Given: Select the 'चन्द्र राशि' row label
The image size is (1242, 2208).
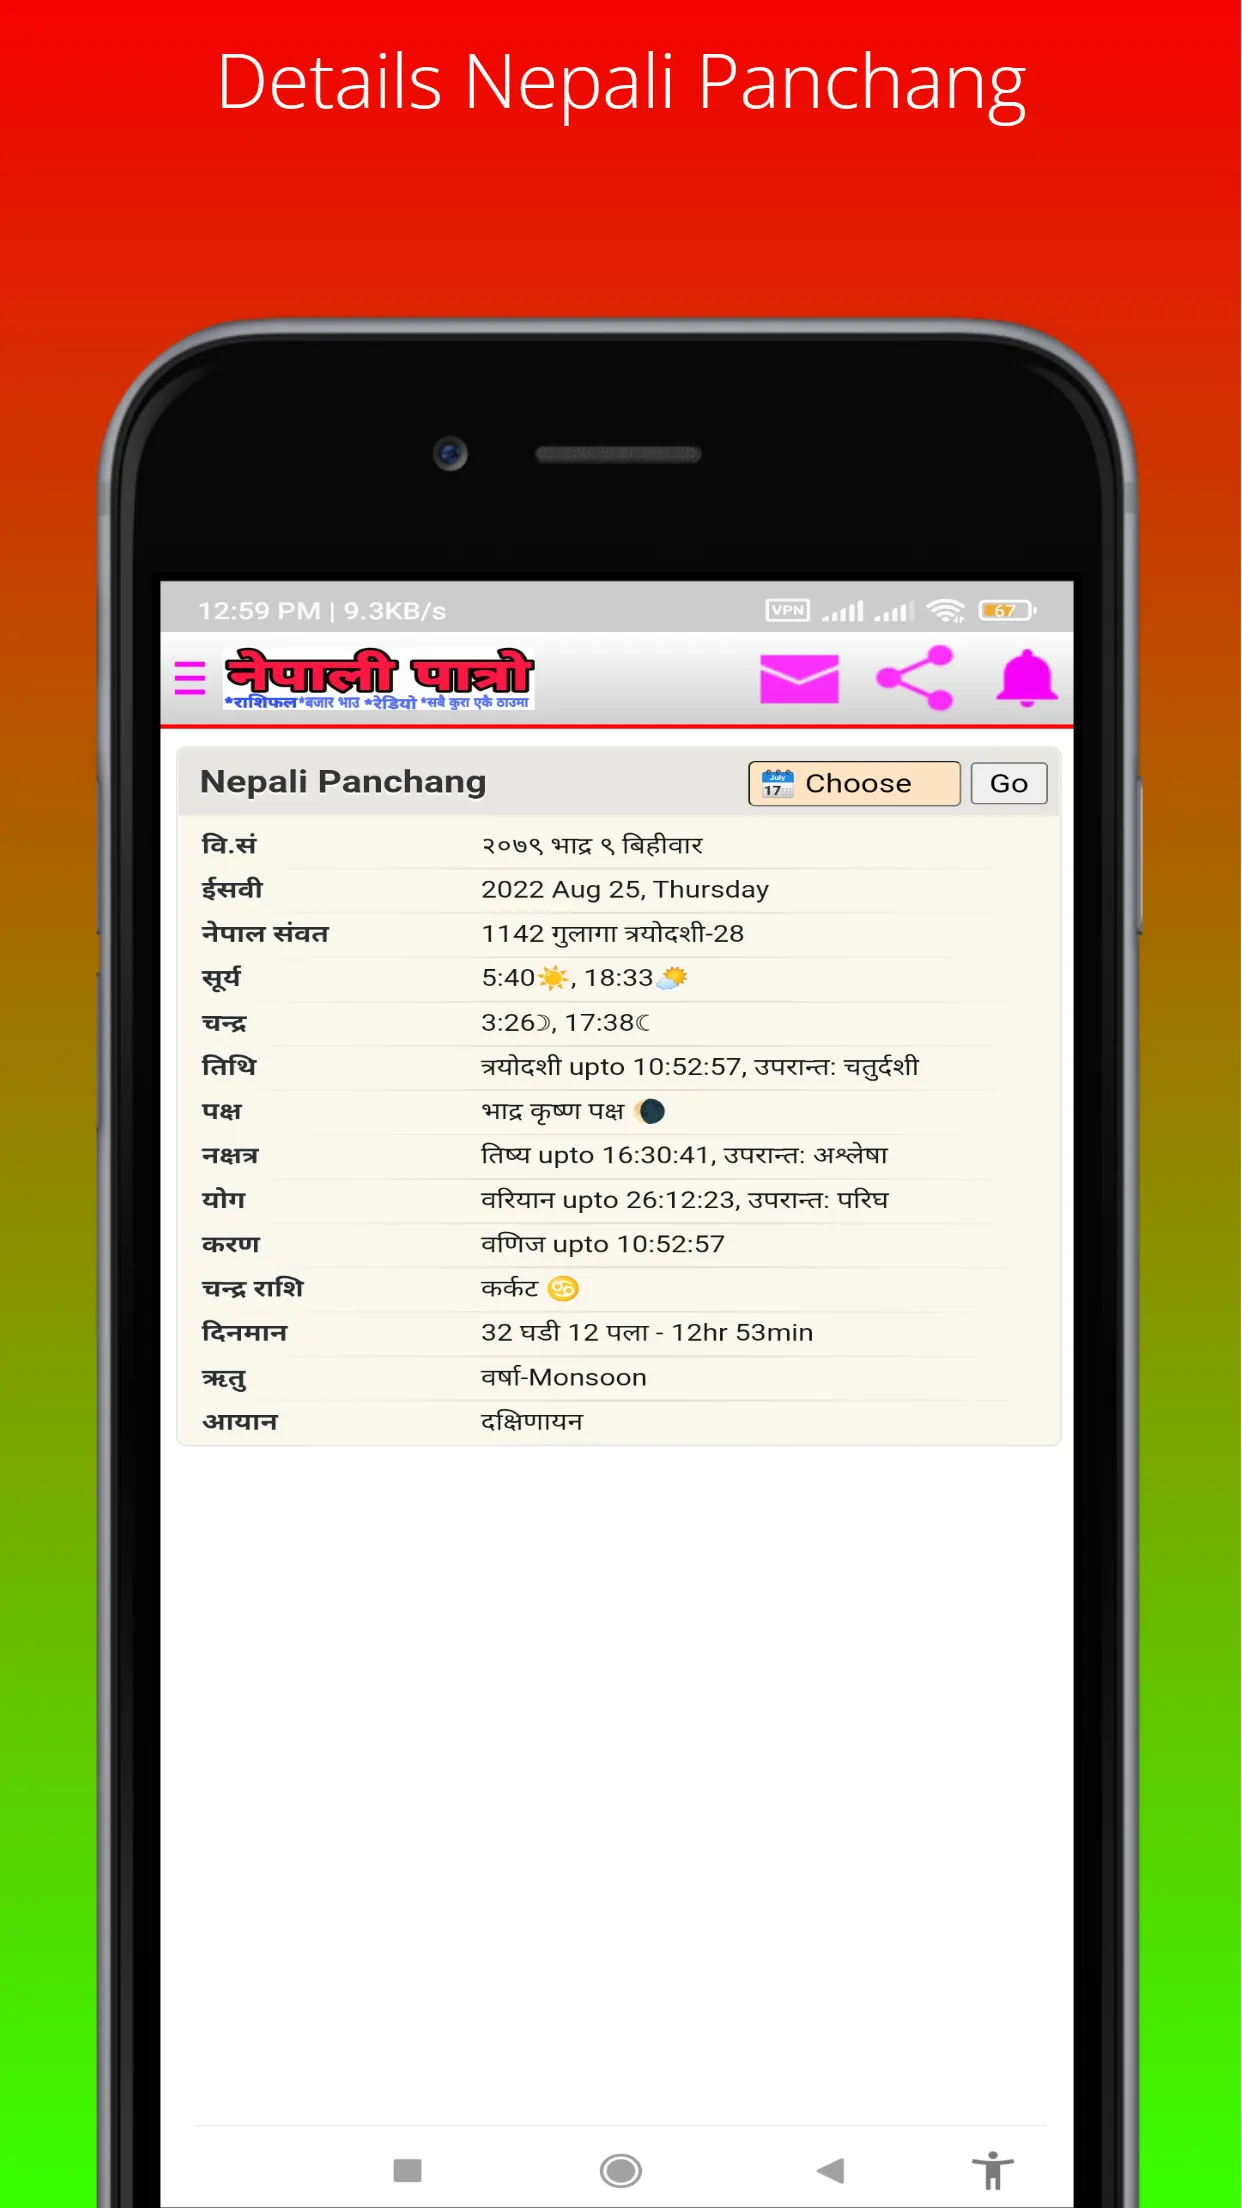Looking at the screenshot, I should [x=252, y=1288].
